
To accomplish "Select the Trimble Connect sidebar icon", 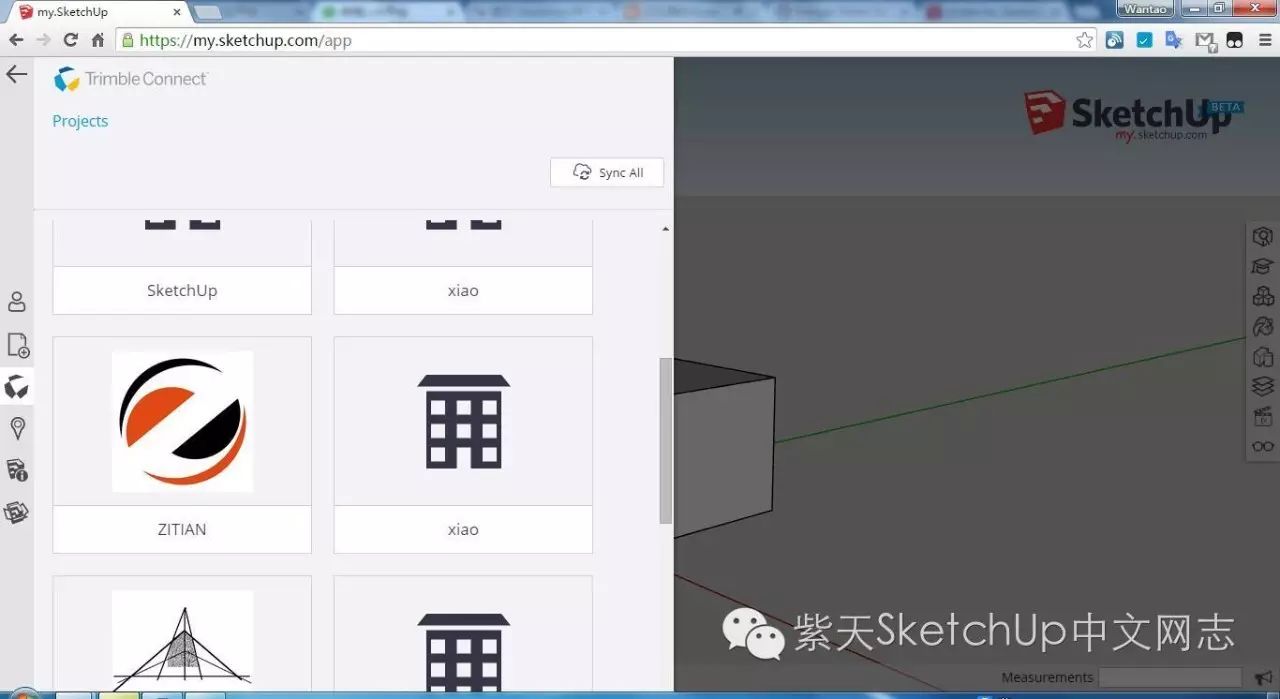I will pos(17,387).
